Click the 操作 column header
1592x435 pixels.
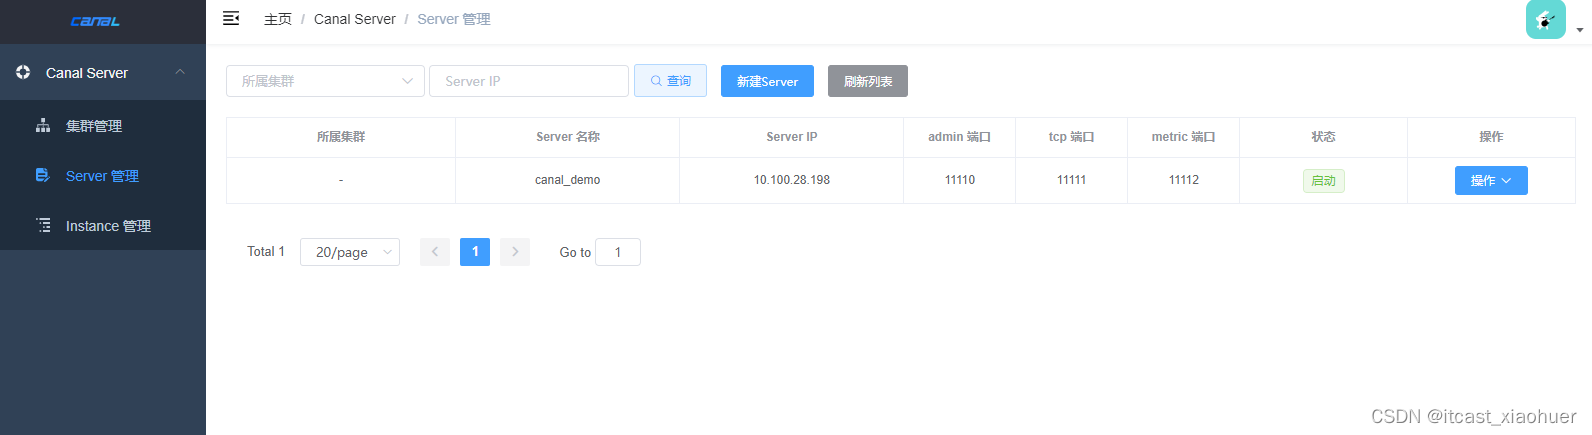click(x=1491, y=137)
